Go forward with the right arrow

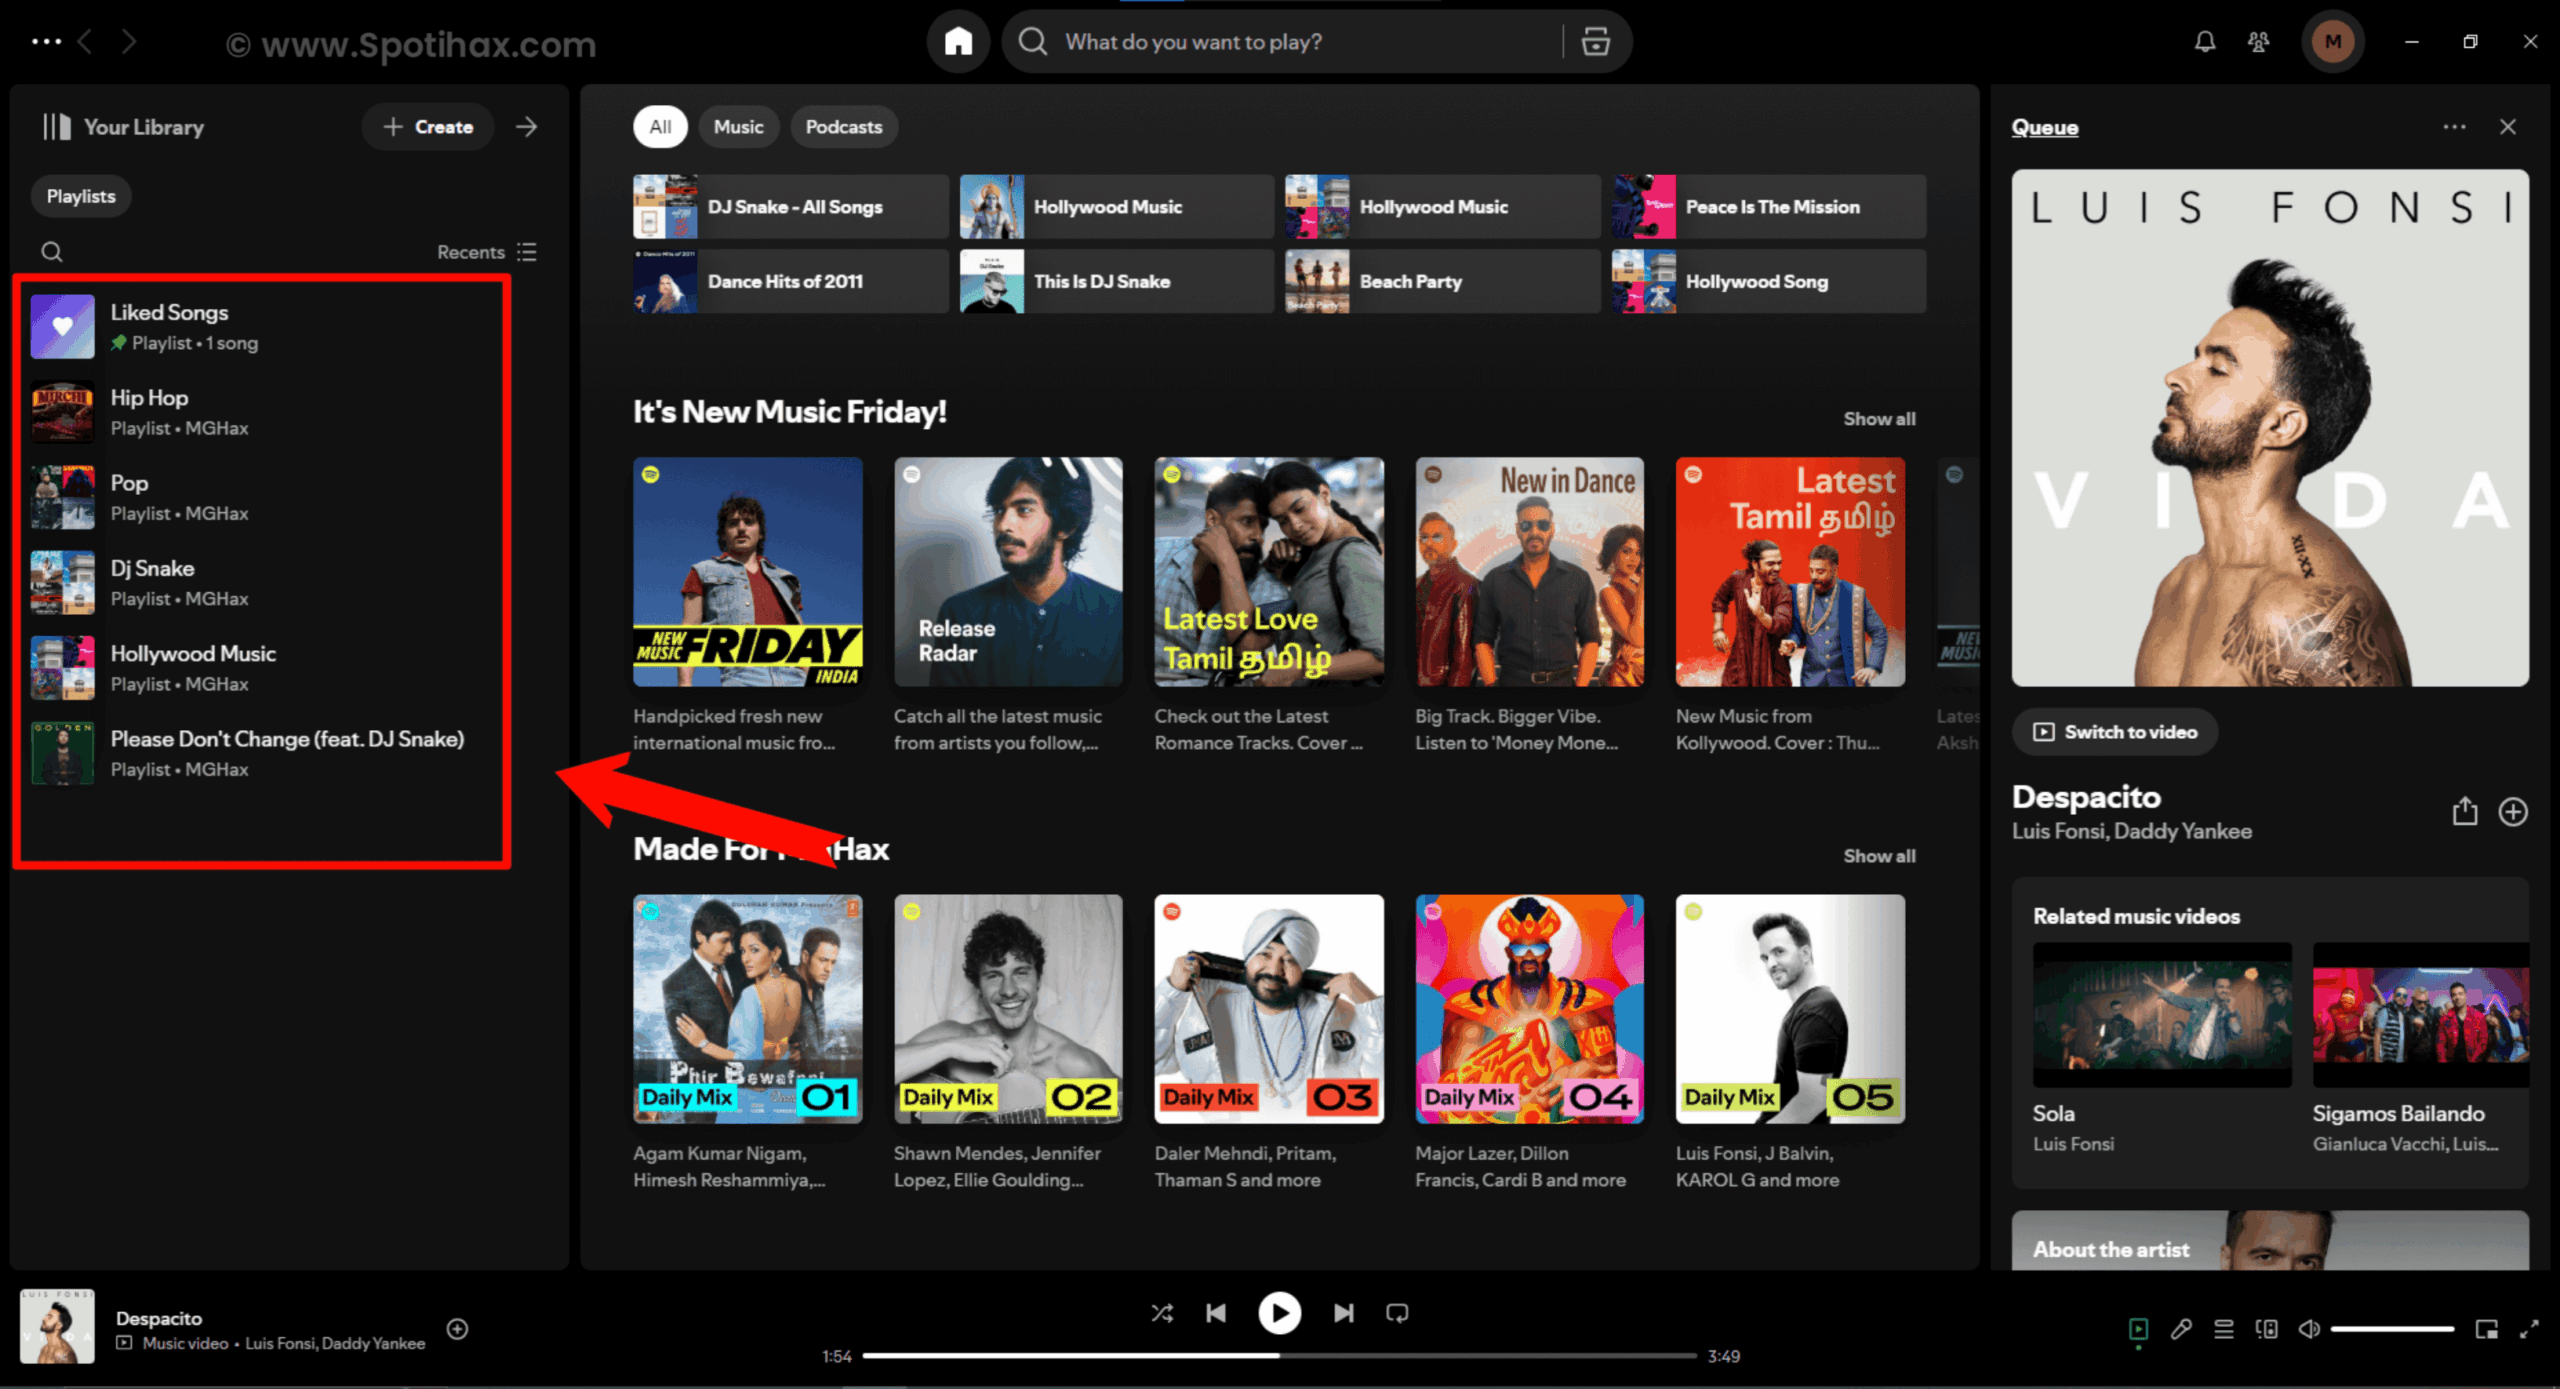129,42
